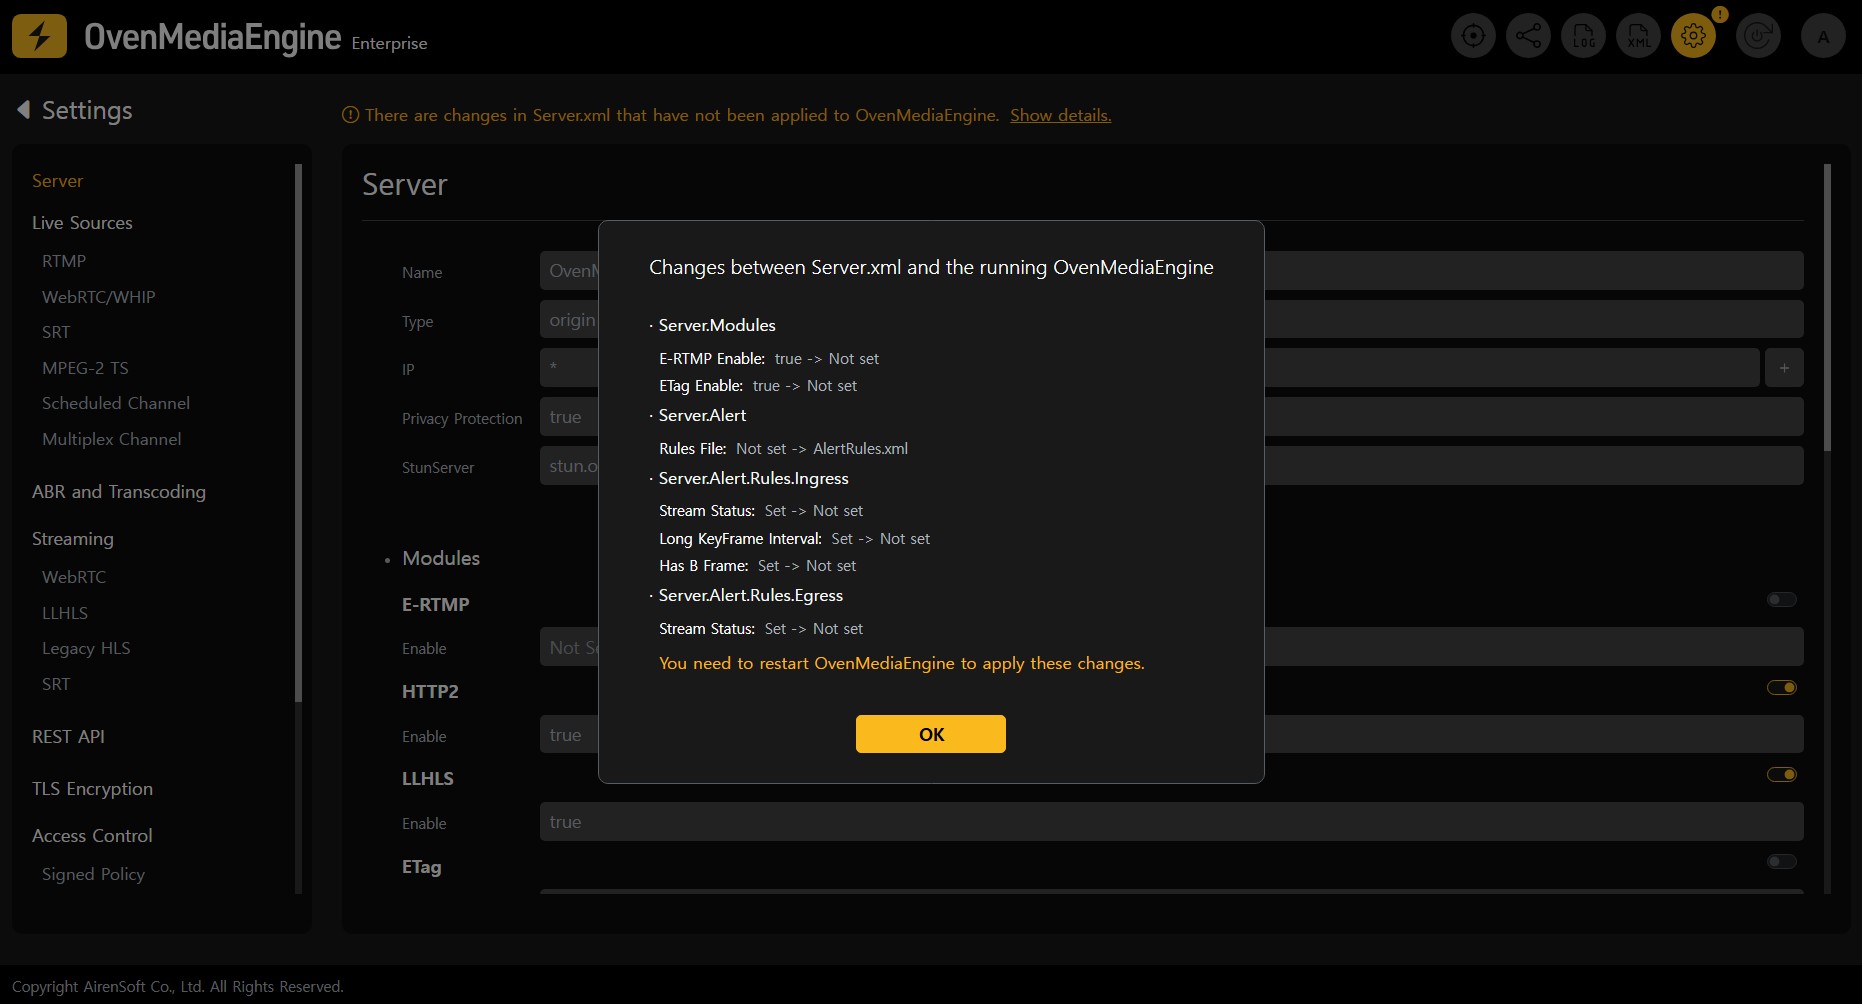Click the yellow Settings gear icon

[1693, 36]
